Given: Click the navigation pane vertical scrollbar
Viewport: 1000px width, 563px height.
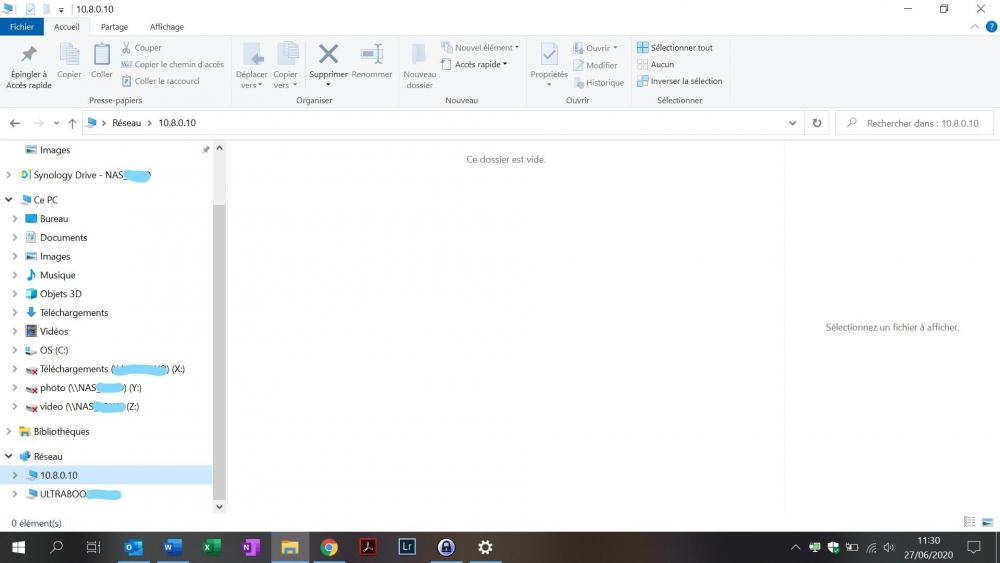Looking at the screenshot, I should coord(220,350).
